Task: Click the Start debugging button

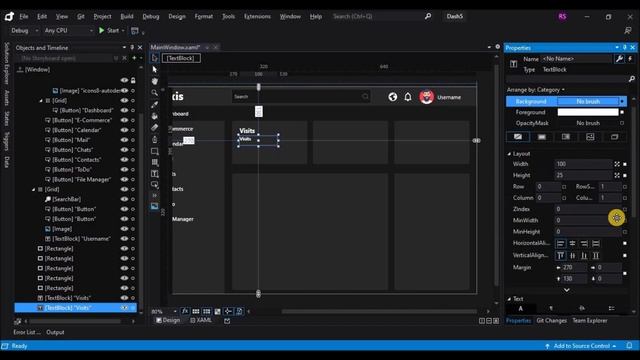Action: point(109,31)
